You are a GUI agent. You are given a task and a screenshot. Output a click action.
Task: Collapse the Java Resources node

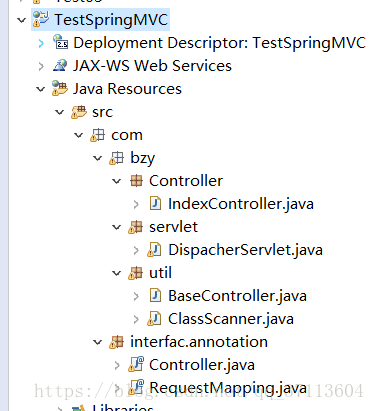pyautogui.click(x=41, y=89)
